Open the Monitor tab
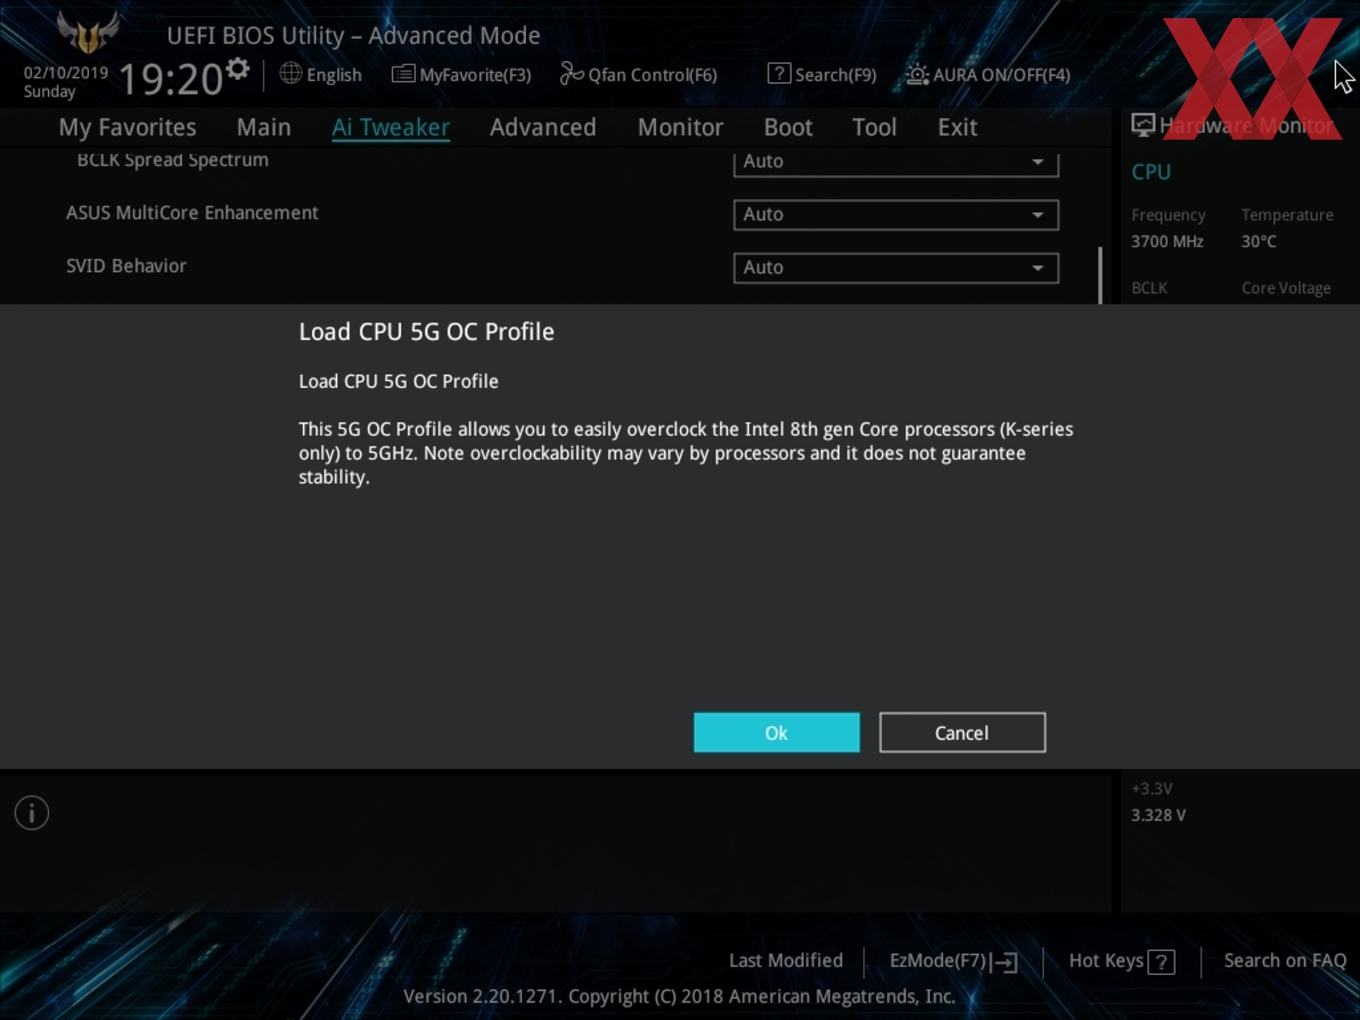This screenshot has width=1360, height=1020. point(680,127)
